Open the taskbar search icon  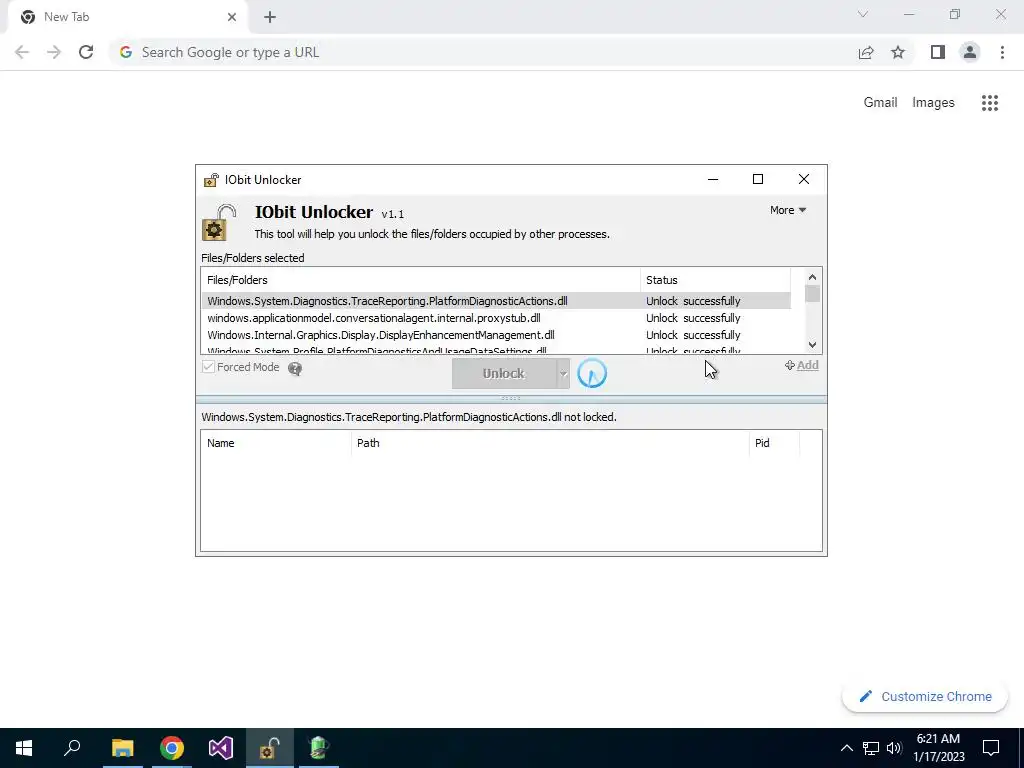[72, 748]
